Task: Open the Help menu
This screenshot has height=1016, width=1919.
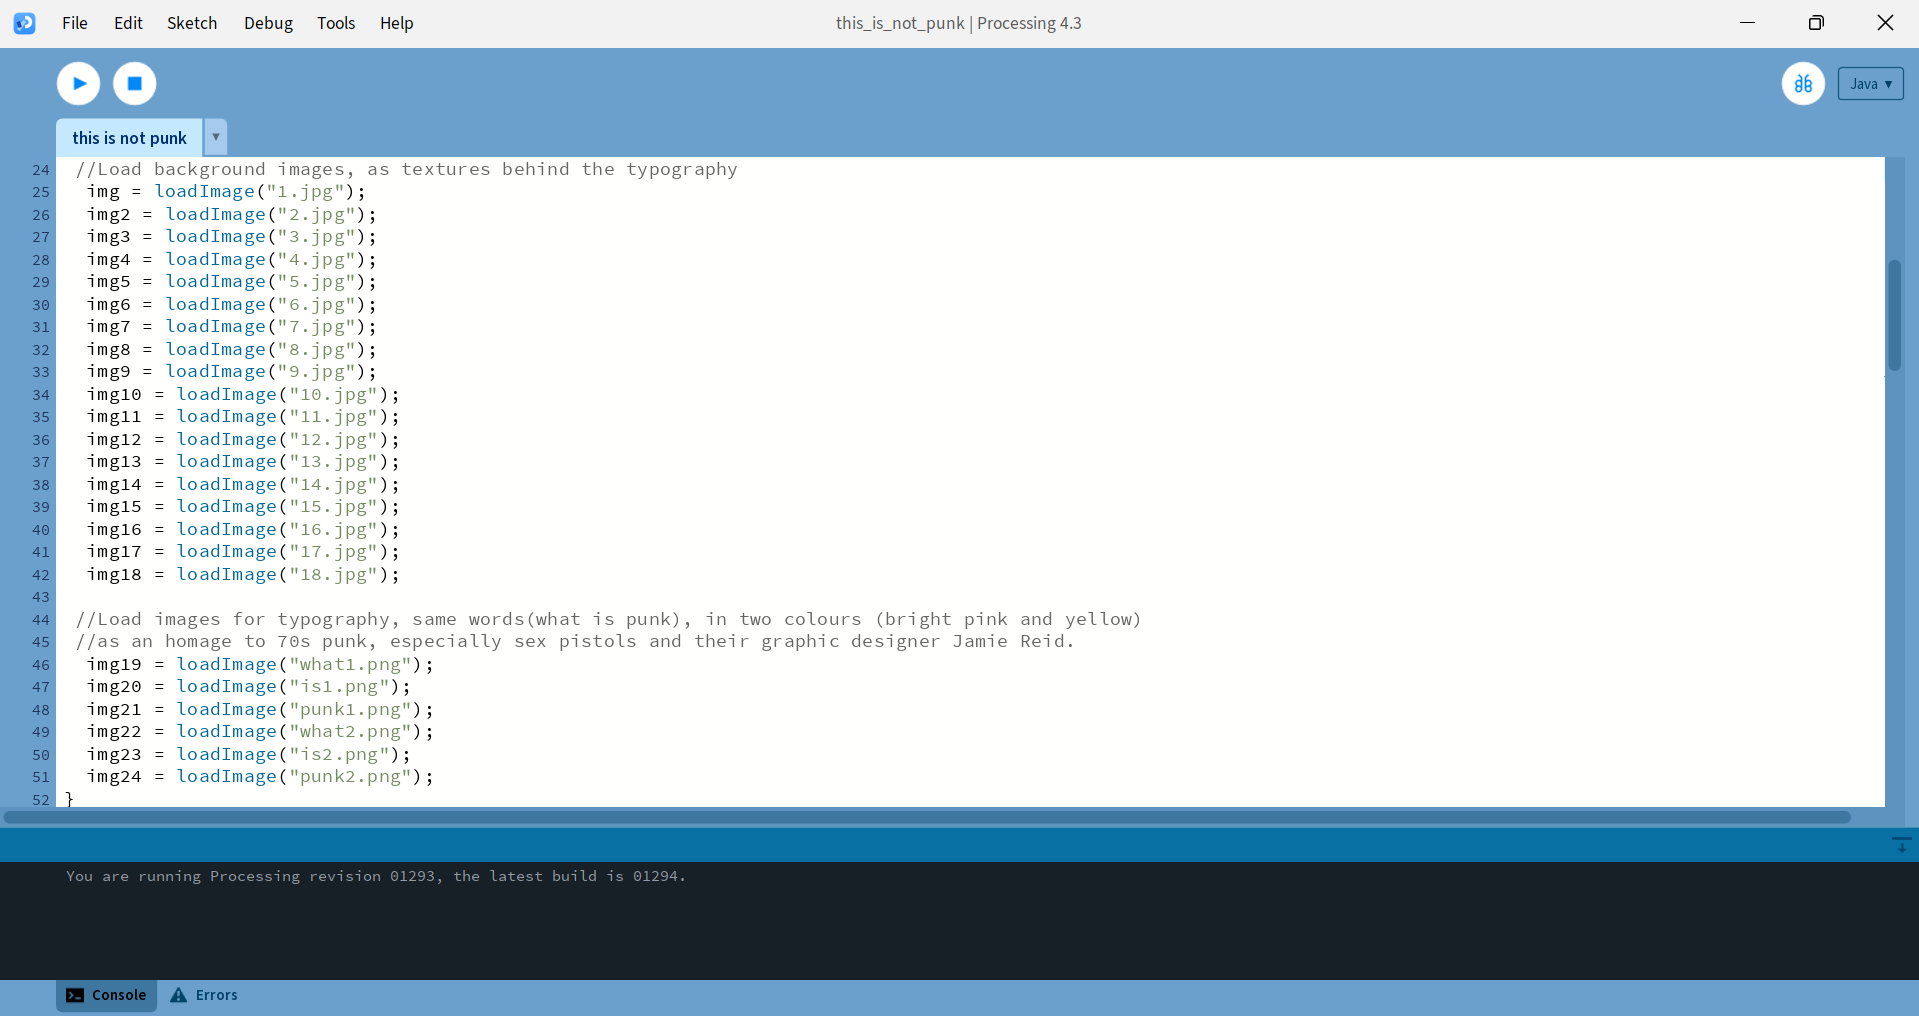Action: (396, 23)
